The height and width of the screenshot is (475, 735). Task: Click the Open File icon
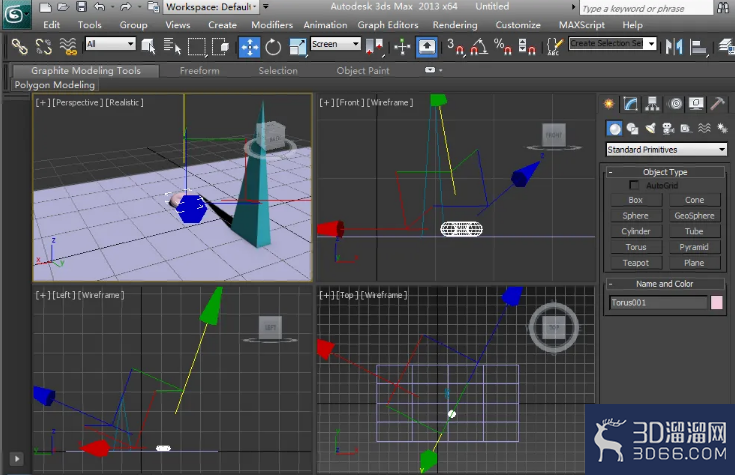[63, 7]
